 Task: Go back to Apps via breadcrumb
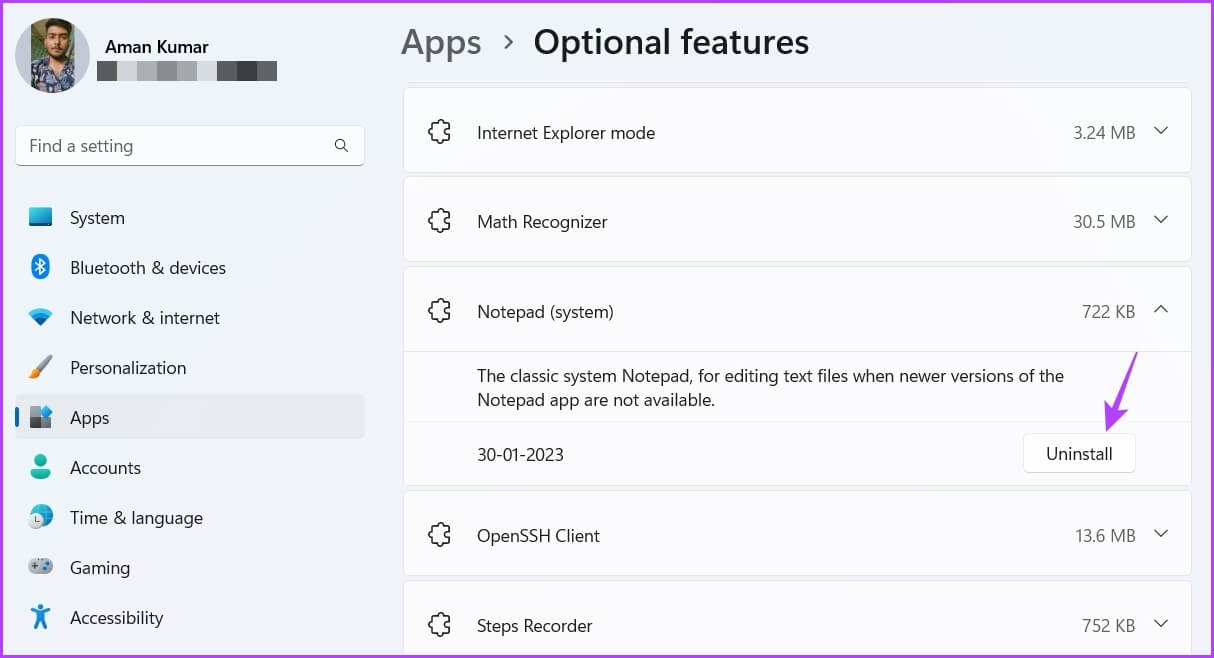(441, 42)
